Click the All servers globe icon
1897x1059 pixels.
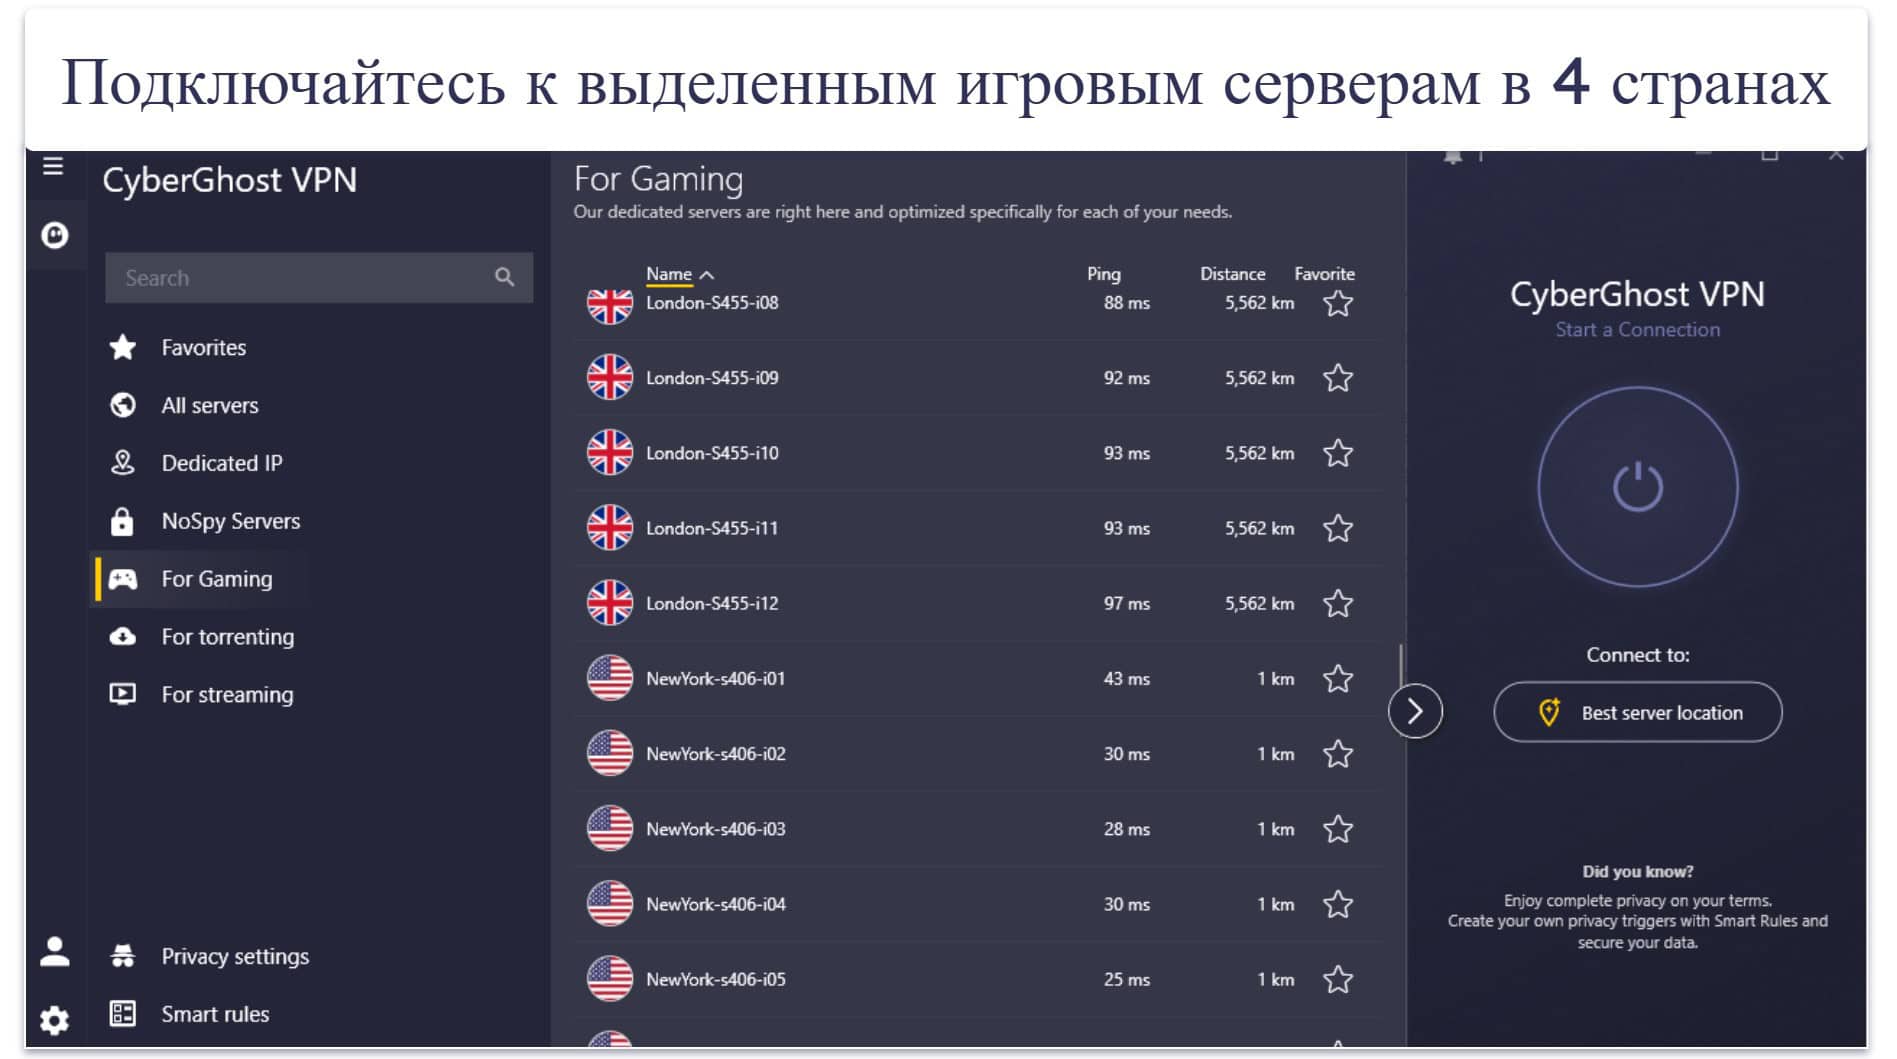(x=122, y=405)
